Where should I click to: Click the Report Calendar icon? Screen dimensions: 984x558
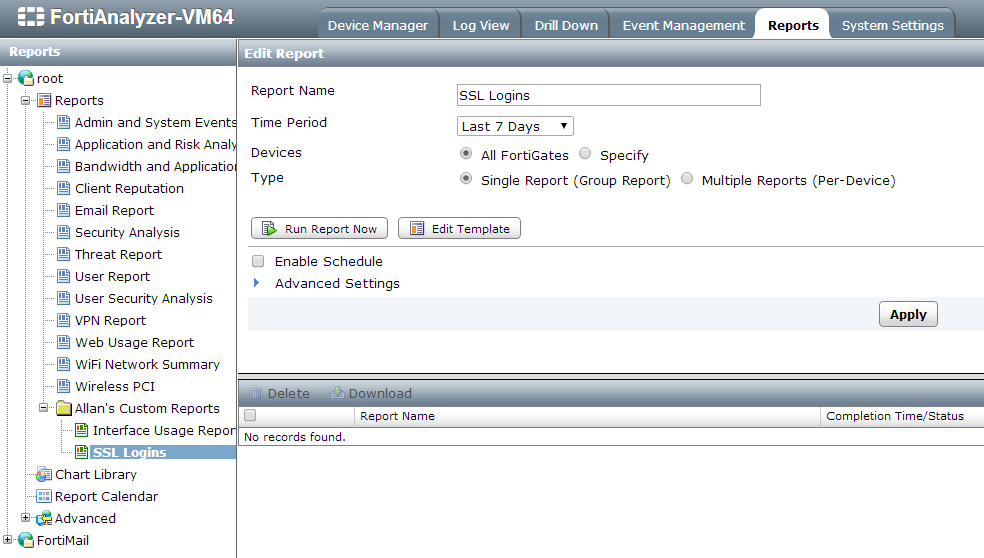pyautogui.click(x=44, y=496)
